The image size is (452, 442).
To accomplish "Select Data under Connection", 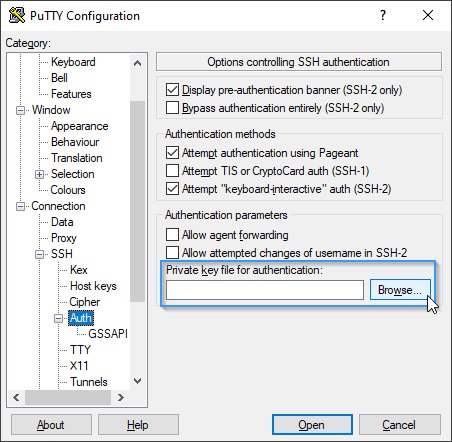I will tap(62, 222).
